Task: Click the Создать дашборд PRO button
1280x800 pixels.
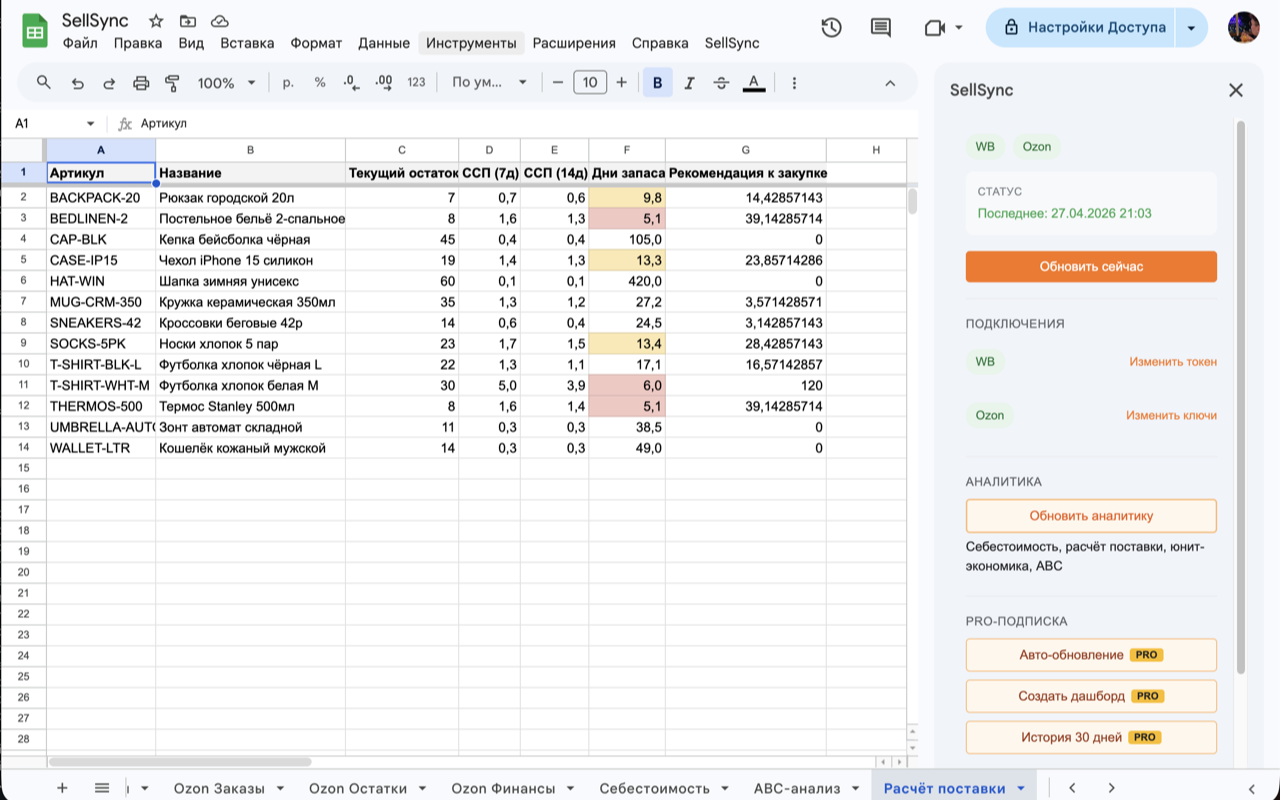Action: pos(1091,696)
